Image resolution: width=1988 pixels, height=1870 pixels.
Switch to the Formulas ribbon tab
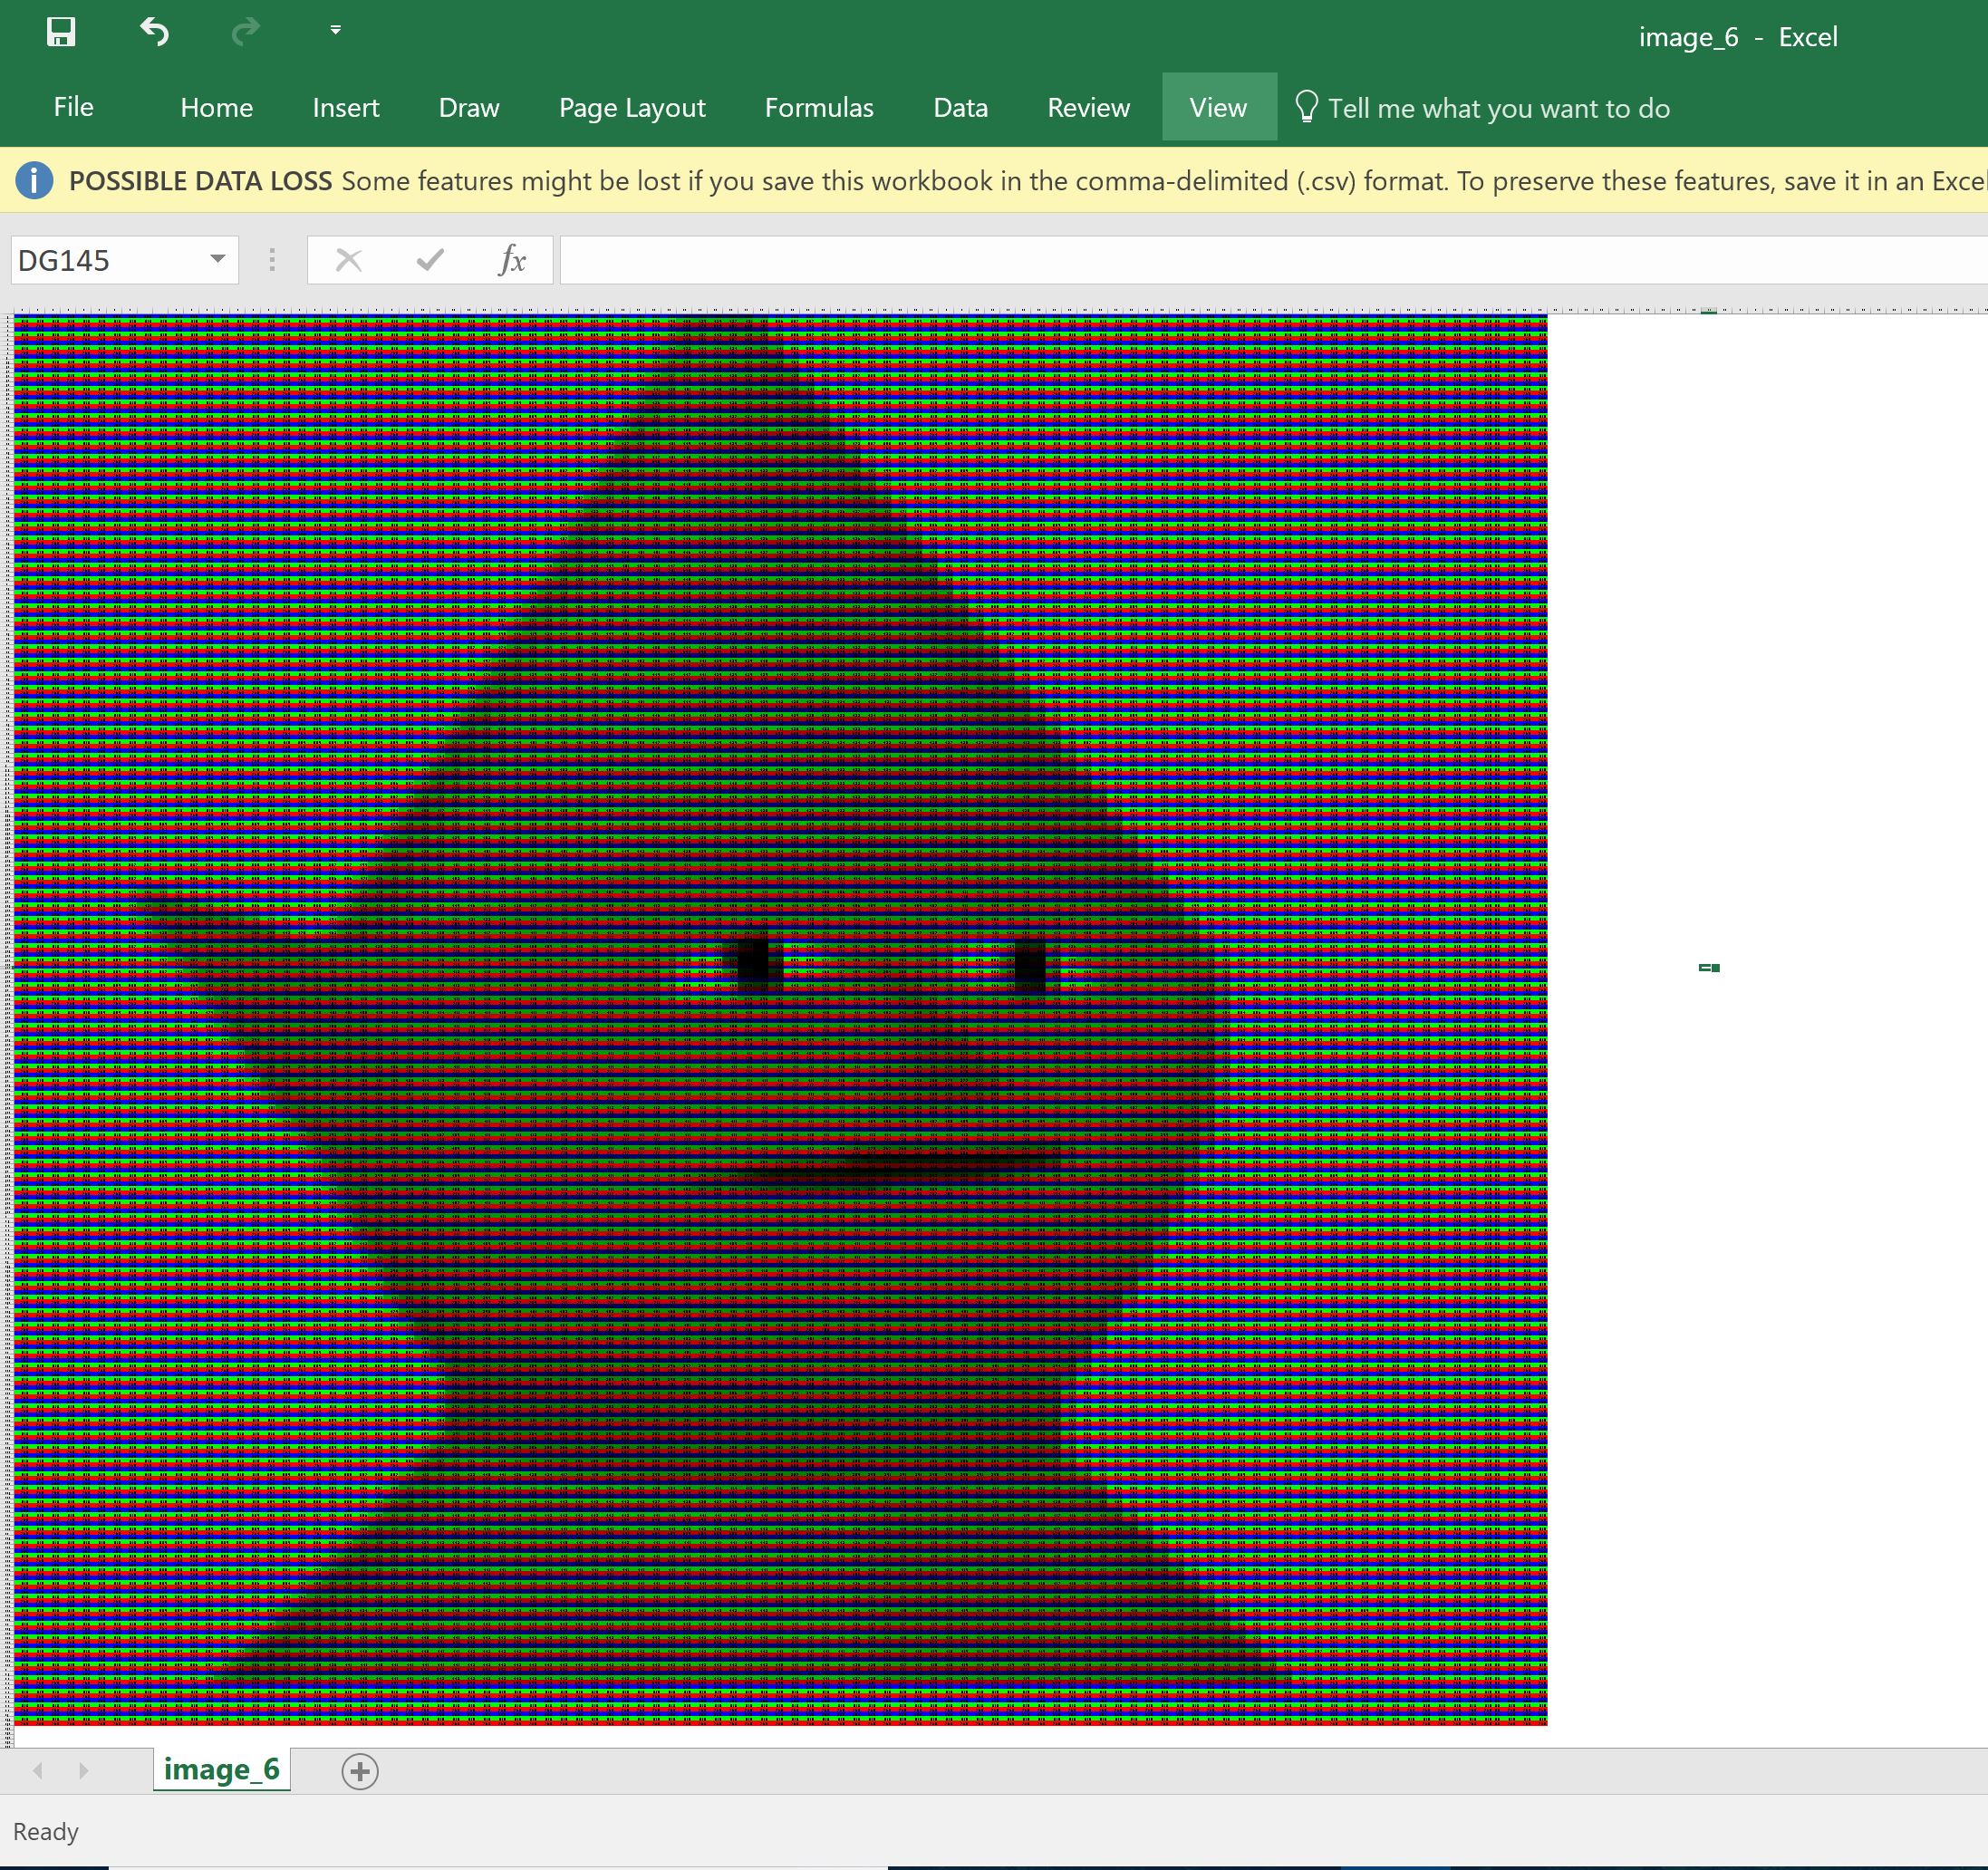[818, 107]
